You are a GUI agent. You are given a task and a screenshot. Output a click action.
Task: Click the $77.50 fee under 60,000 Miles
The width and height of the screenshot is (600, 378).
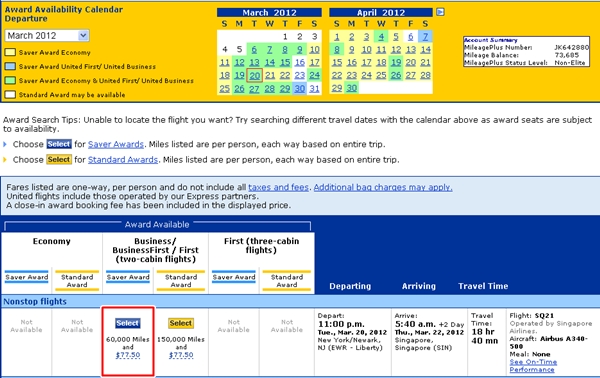128,355
